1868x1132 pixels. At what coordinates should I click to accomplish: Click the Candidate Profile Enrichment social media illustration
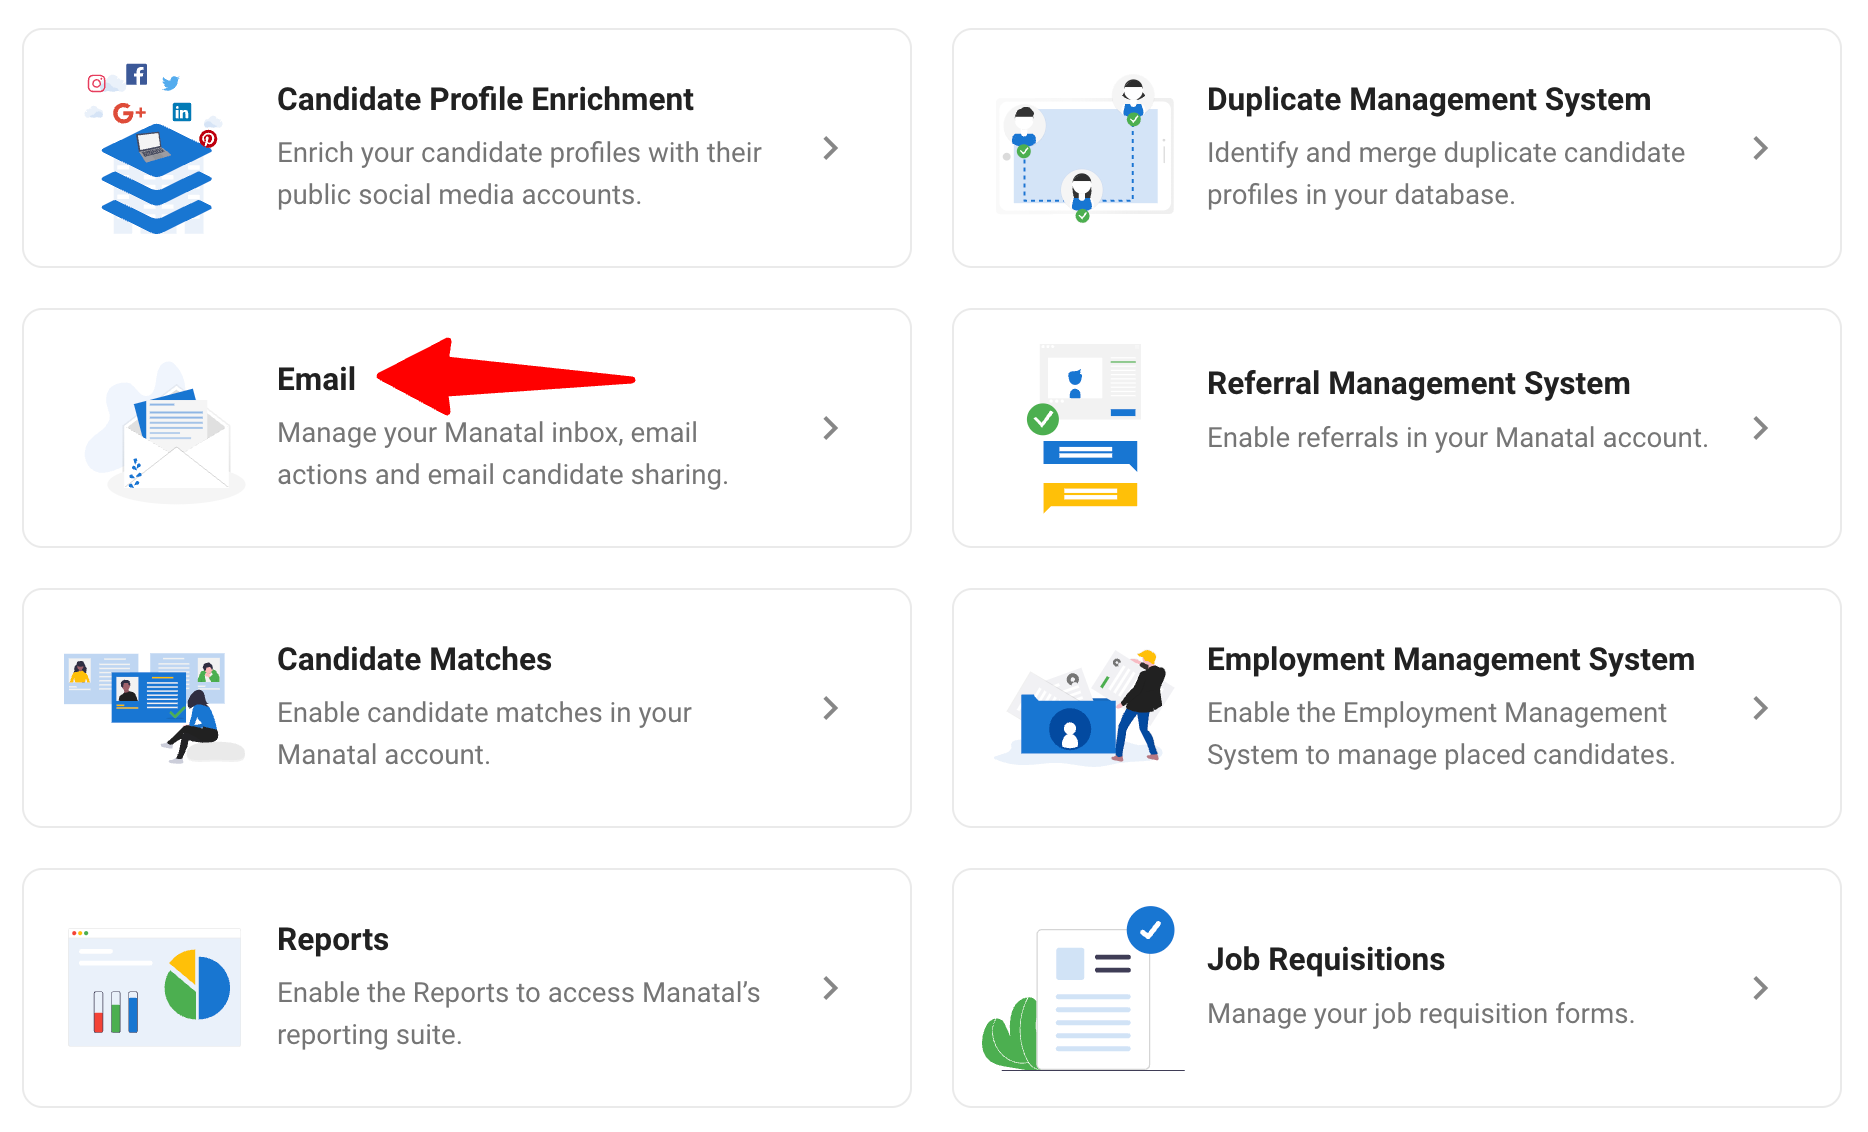pos(154,148)
